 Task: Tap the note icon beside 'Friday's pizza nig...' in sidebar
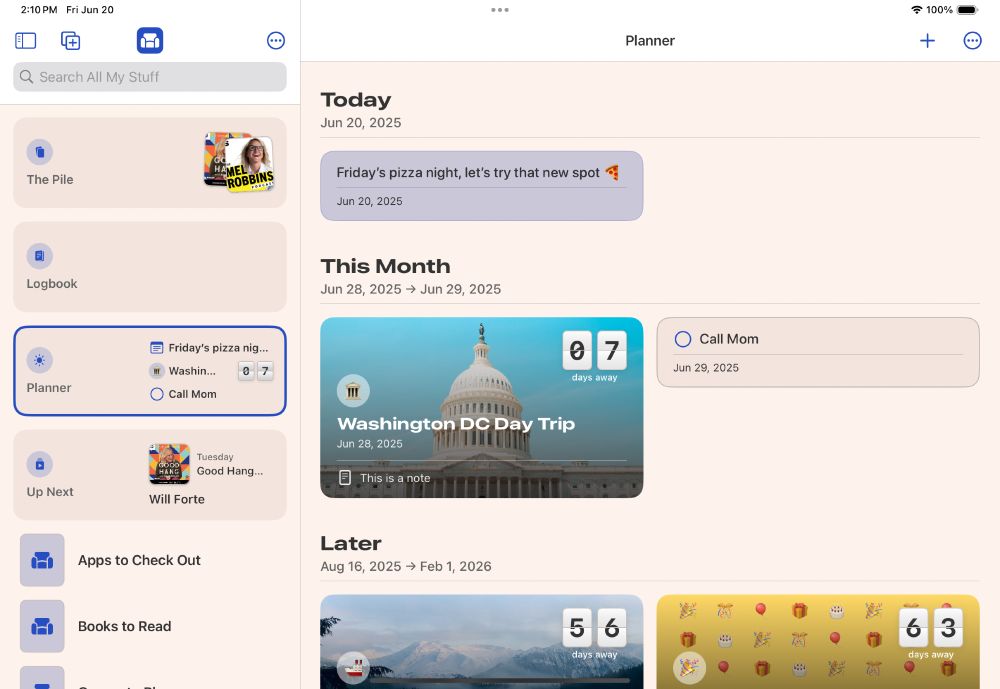pyautogui.click(x=156, y=348)
